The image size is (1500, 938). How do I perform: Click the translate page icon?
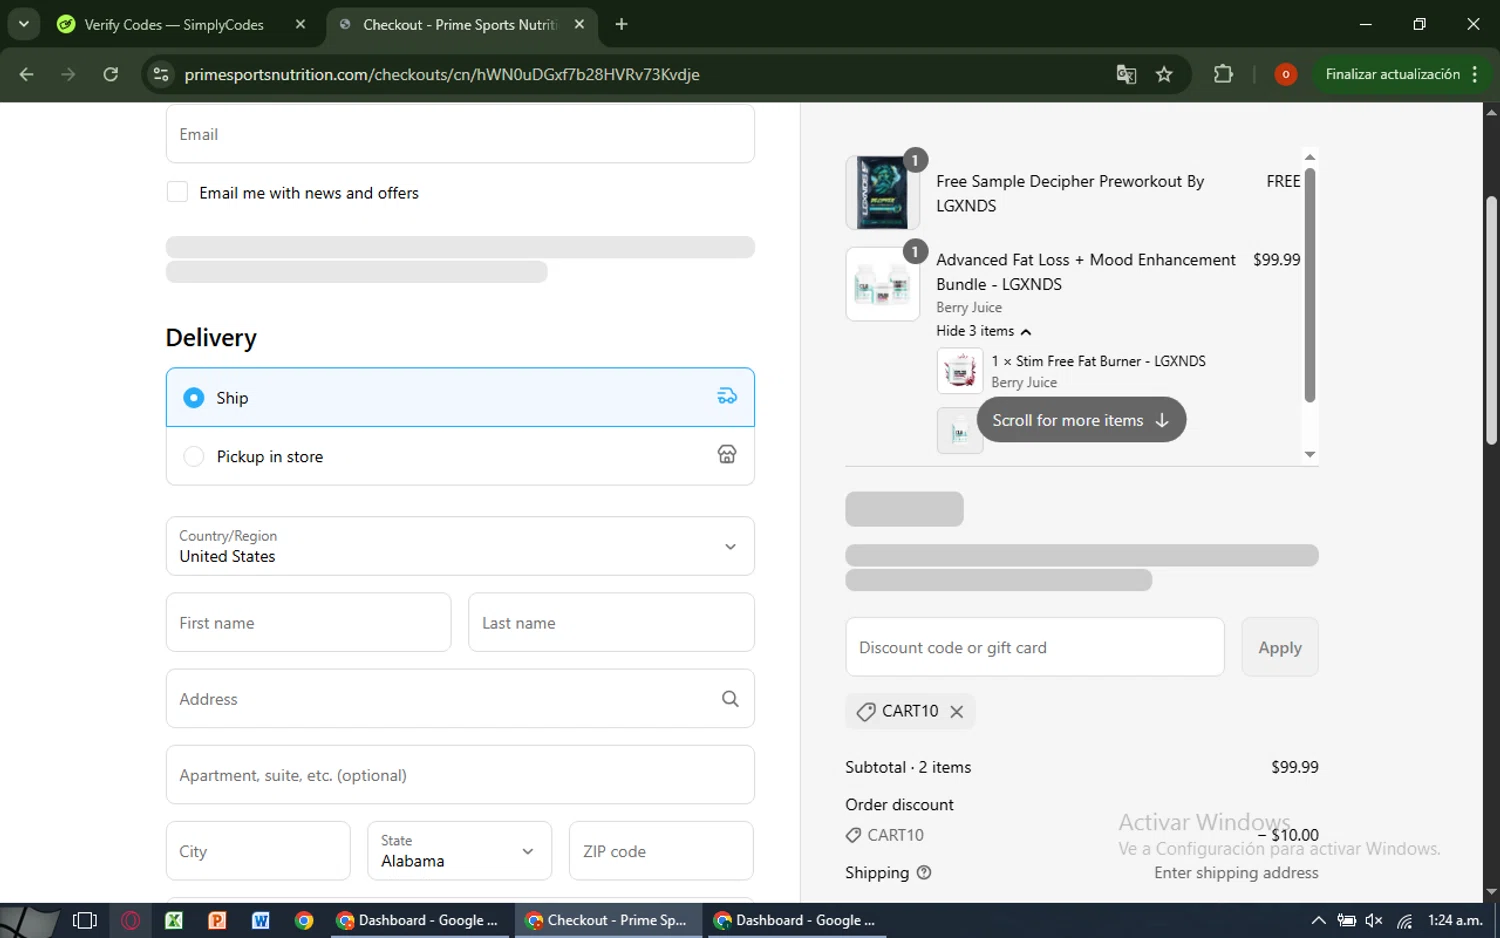coord(1126,74)
